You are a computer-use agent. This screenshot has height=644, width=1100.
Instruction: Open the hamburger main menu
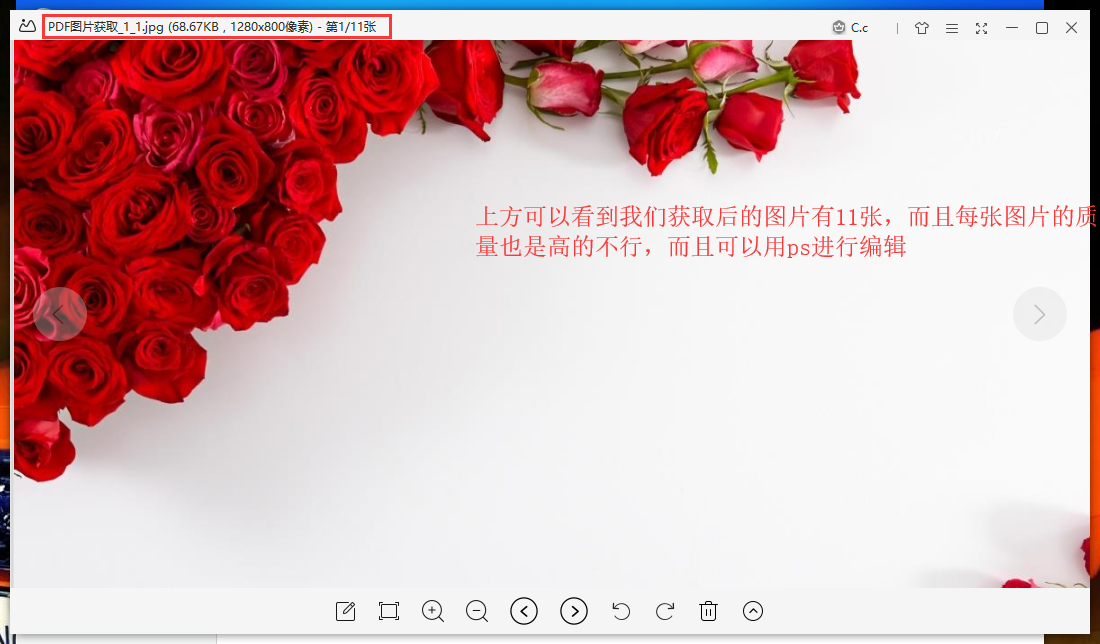pyautogui.click(x=952, y=28)
